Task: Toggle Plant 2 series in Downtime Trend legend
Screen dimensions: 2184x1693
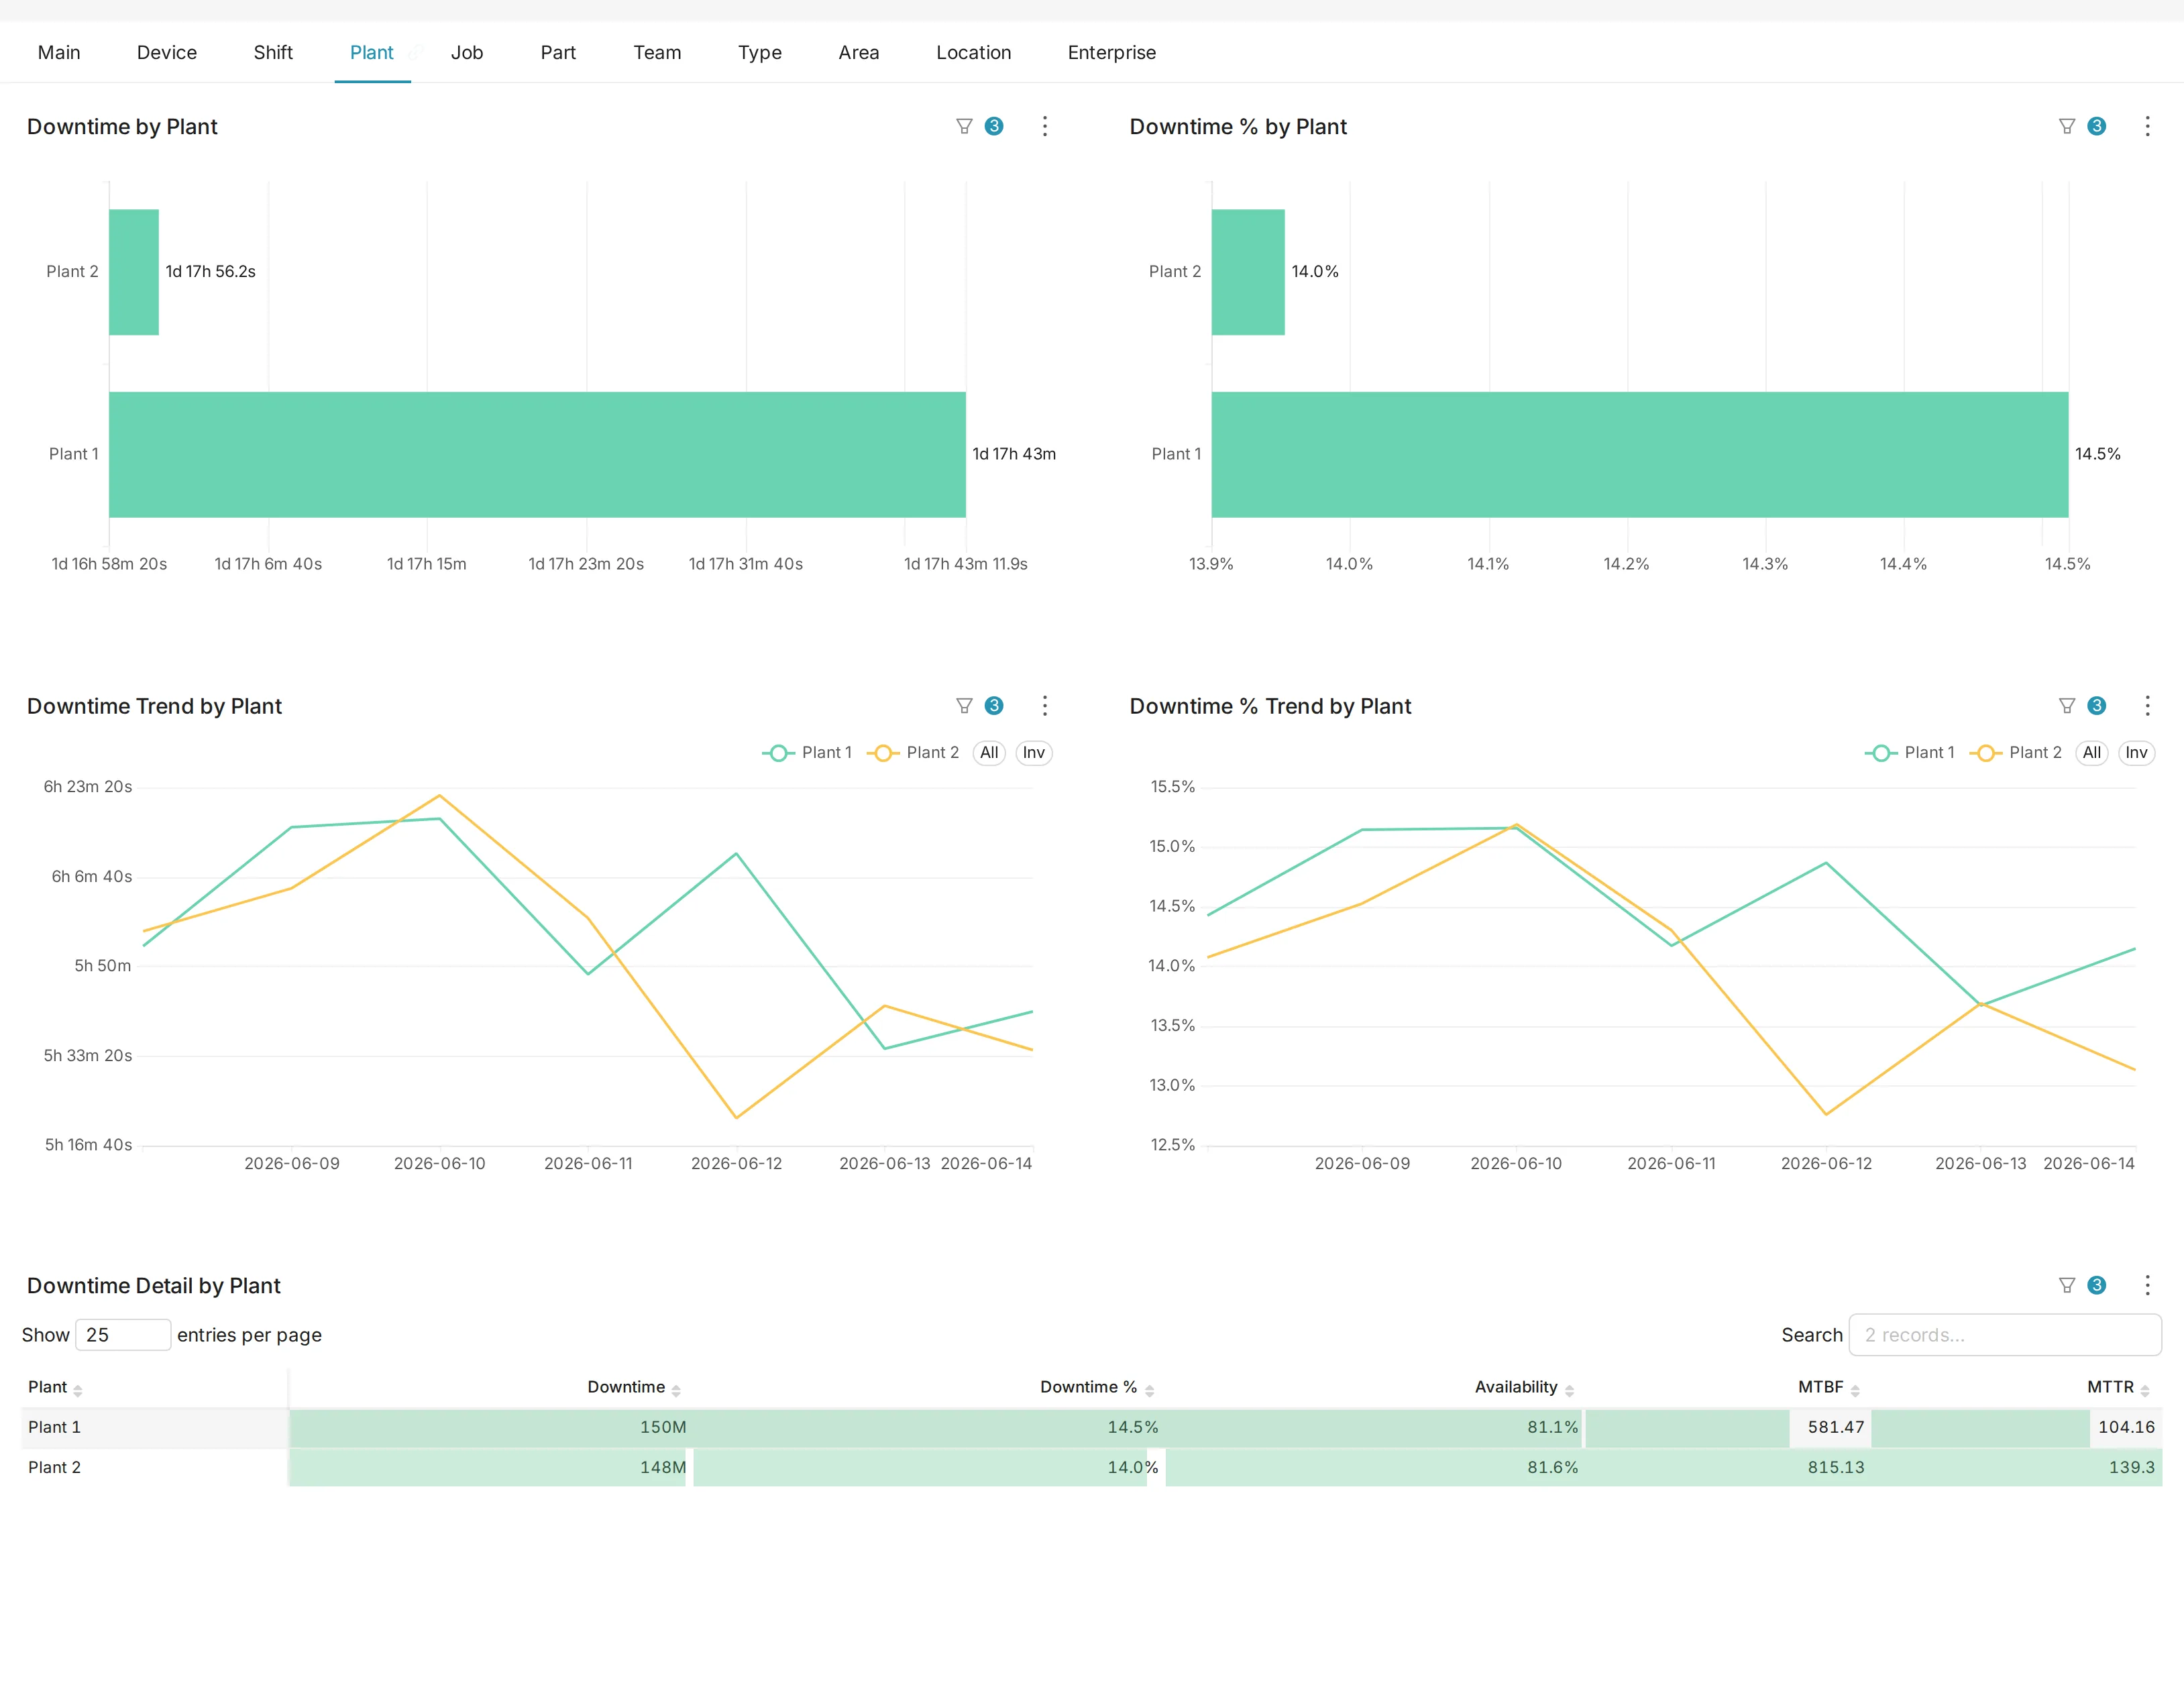Action: pyautogui.click(x=913, y=753)
